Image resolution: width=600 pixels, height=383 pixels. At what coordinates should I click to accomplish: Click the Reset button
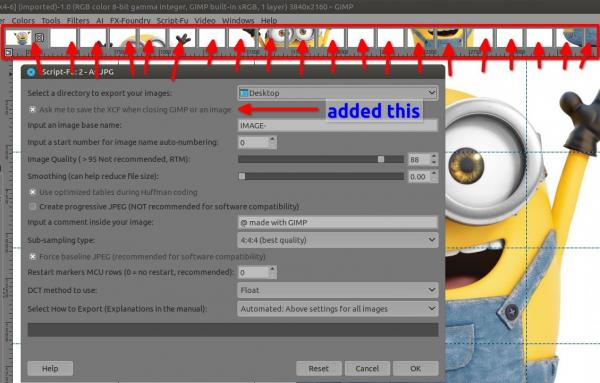[x=318, y=368]
